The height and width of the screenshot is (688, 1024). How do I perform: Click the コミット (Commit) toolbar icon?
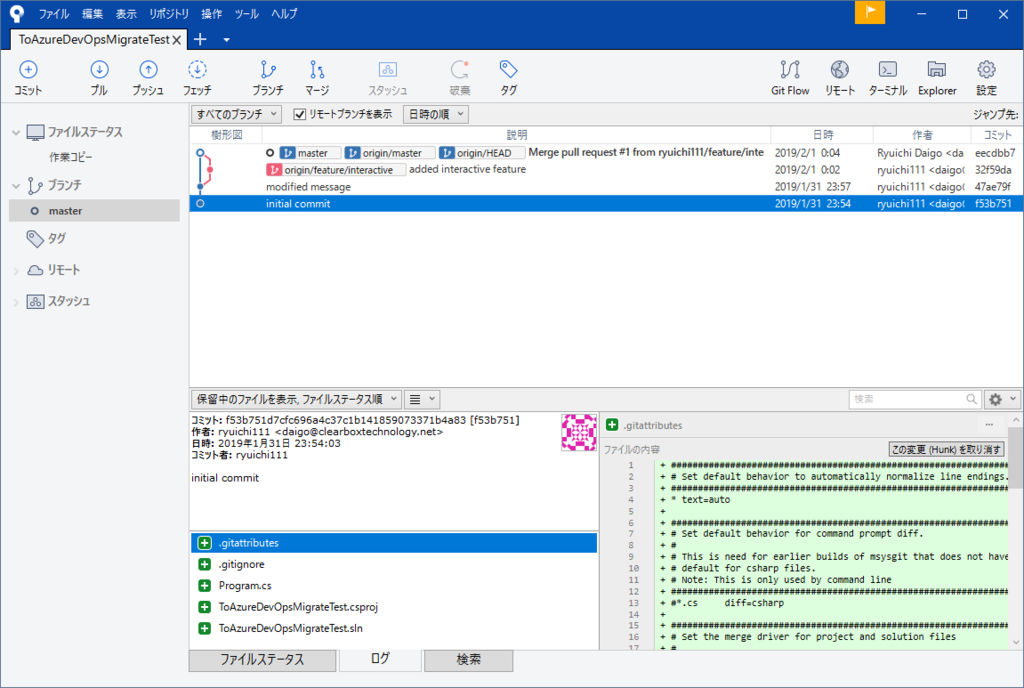(x=28, y=78)
